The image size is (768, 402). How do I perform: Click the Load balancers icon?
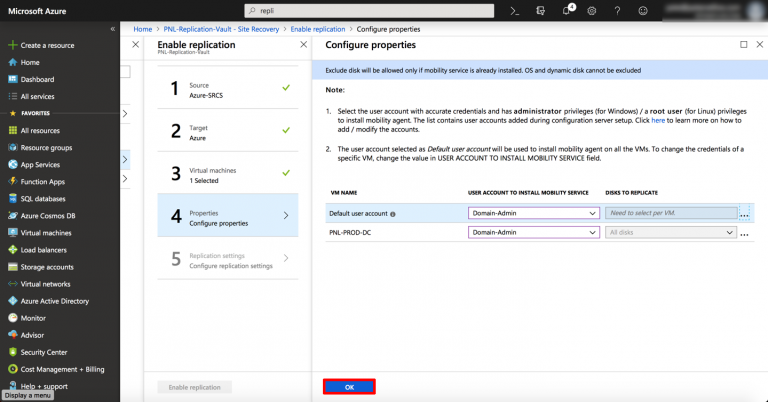(13, 250)
